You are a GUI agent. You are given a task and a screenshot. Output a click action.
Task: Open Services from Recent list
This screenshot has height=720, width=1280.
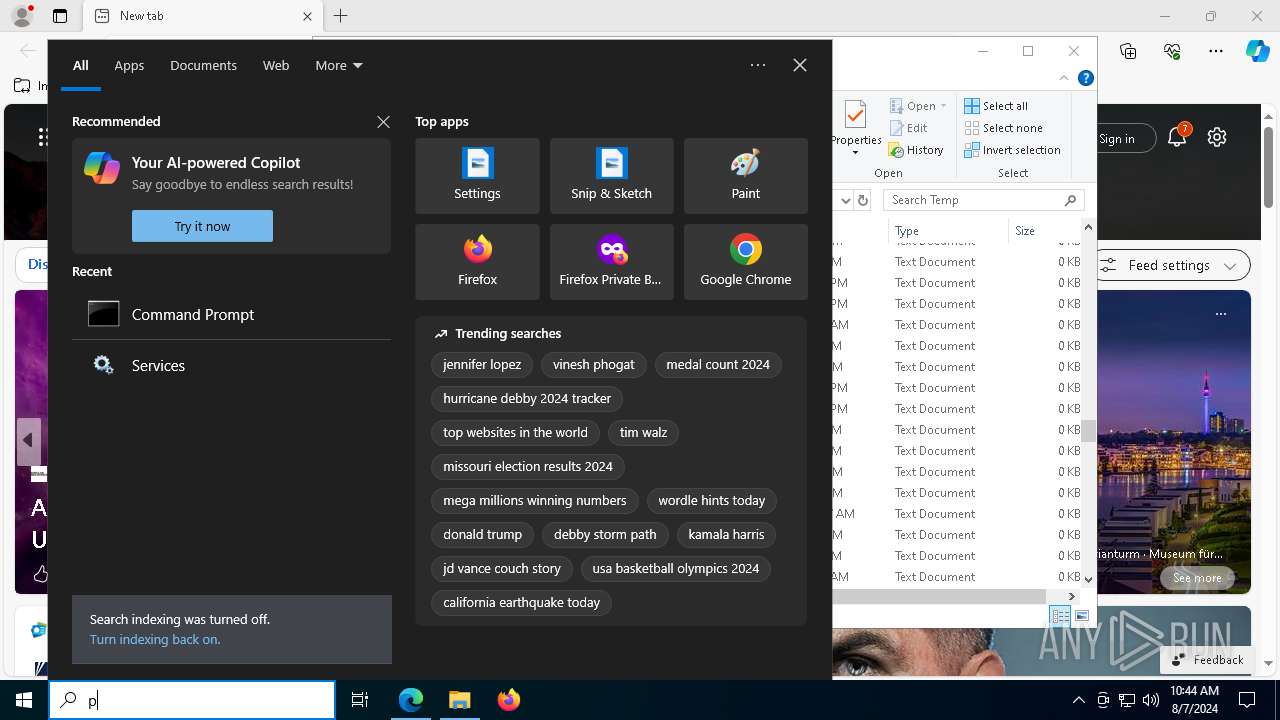click(x=231, y=365)
